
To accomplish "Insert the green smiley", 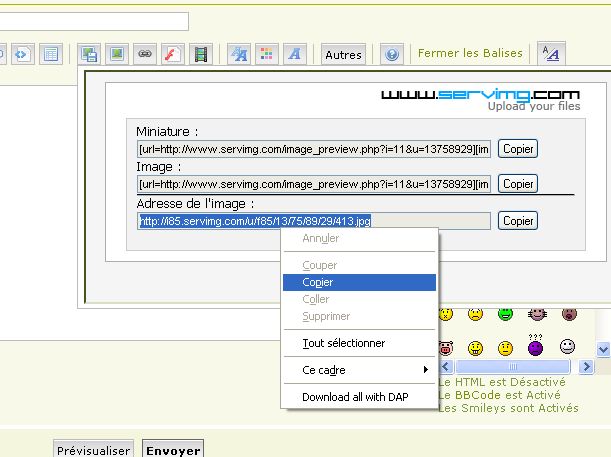I will (x=505, y=314).
